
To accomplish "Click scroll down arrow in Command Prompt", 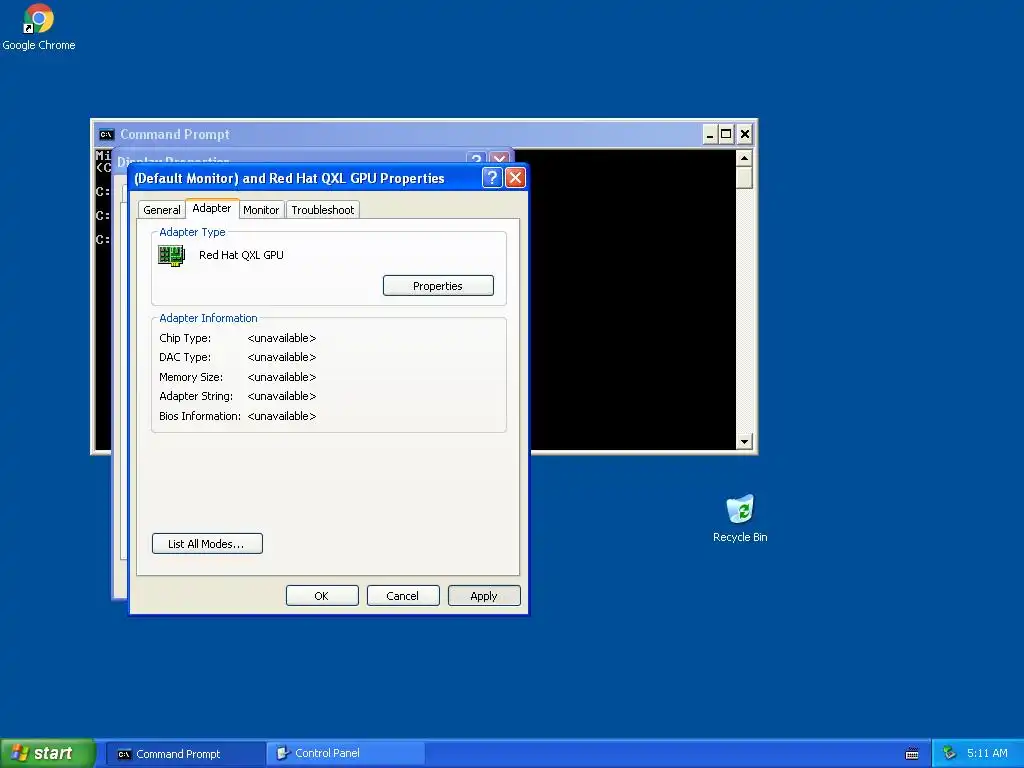I will (744, 441).
